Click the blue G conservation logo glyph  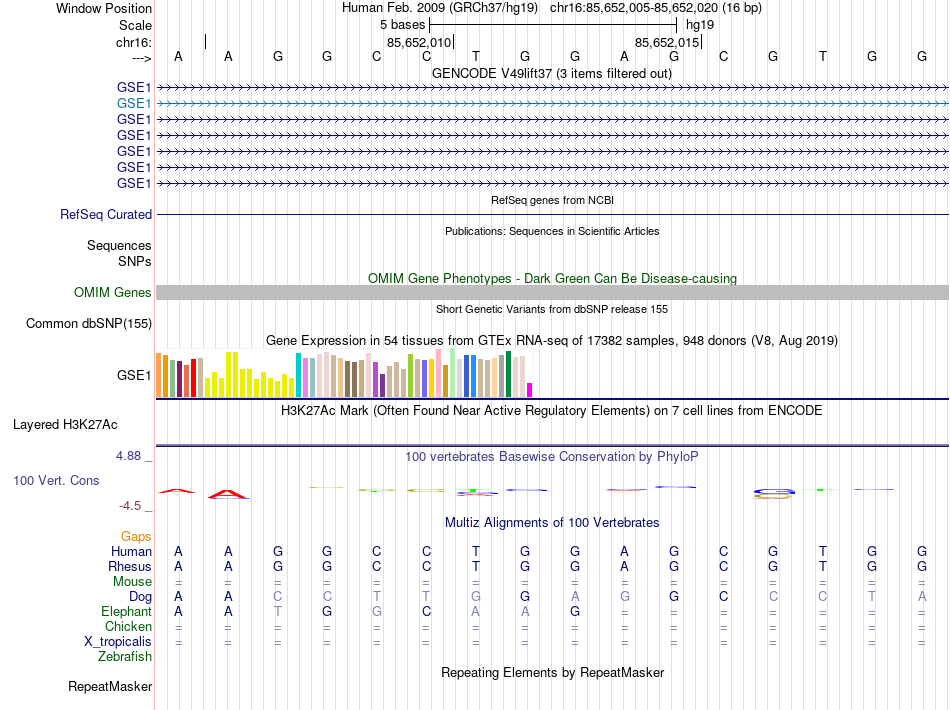tap(774, 491)
